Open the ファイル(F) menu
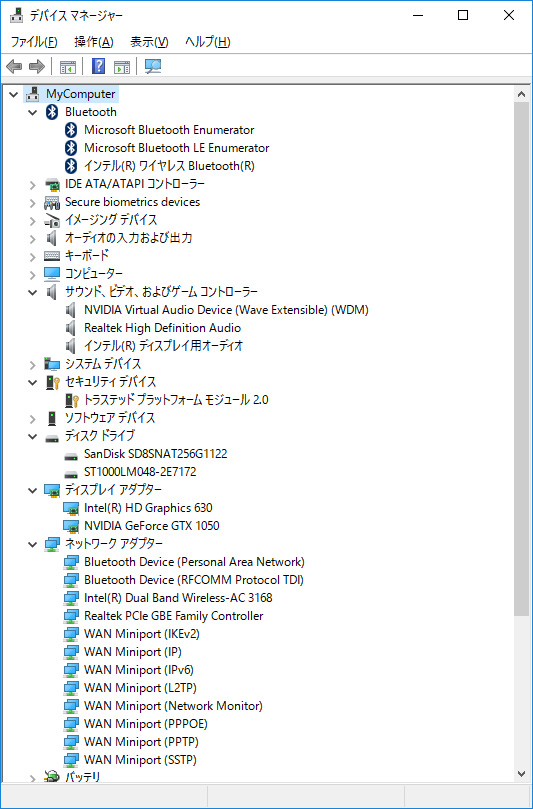 click(x=34, y=42)
